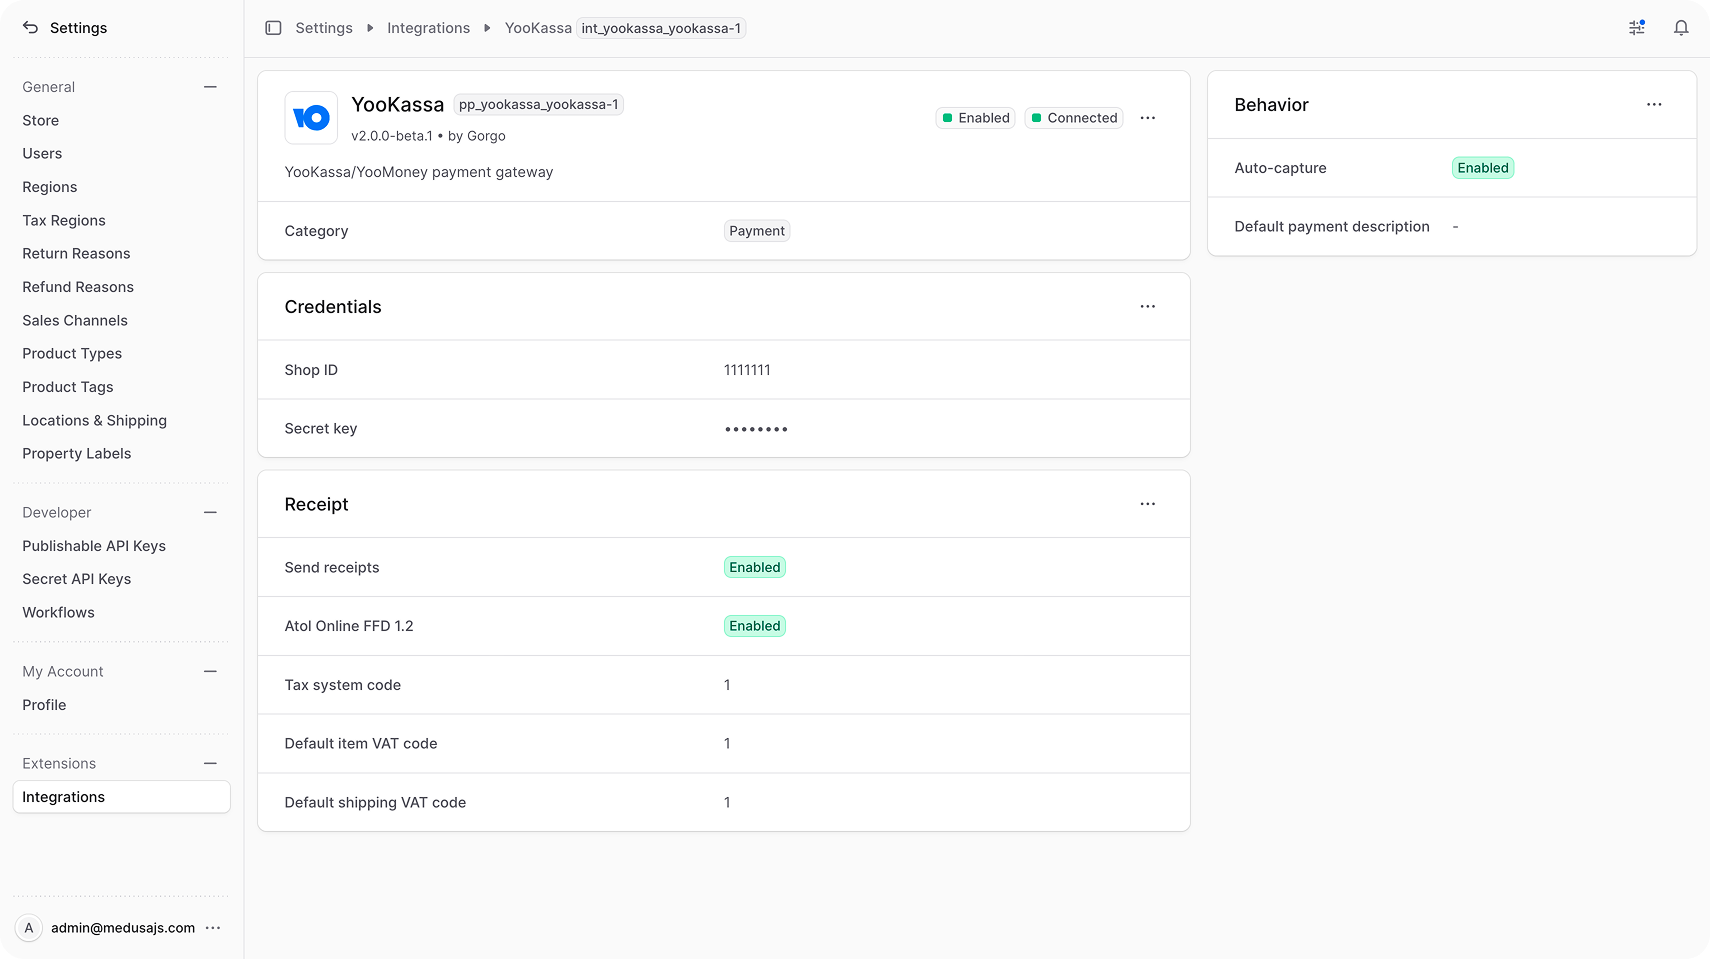
Task: Open Credentials section actions menu
Action: tap(1148, 307)
